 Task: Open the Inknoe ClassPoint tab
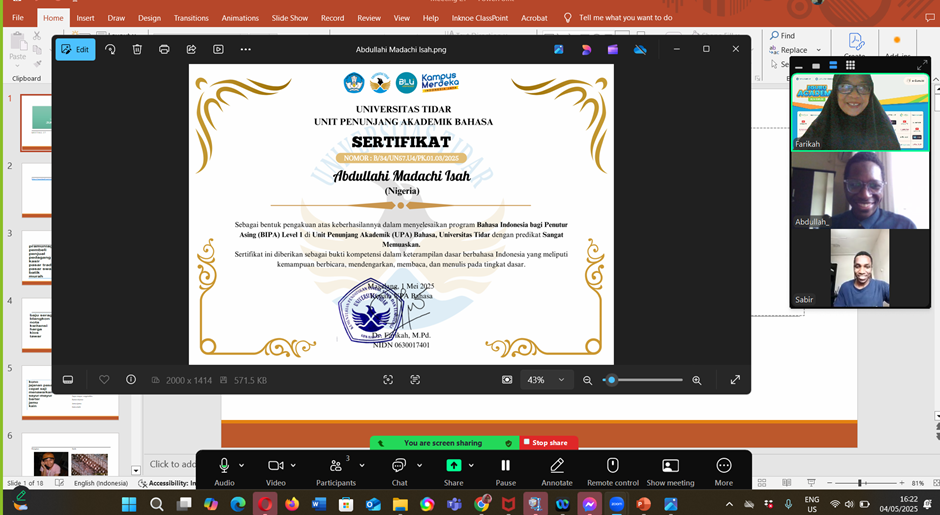coord(480,18)
